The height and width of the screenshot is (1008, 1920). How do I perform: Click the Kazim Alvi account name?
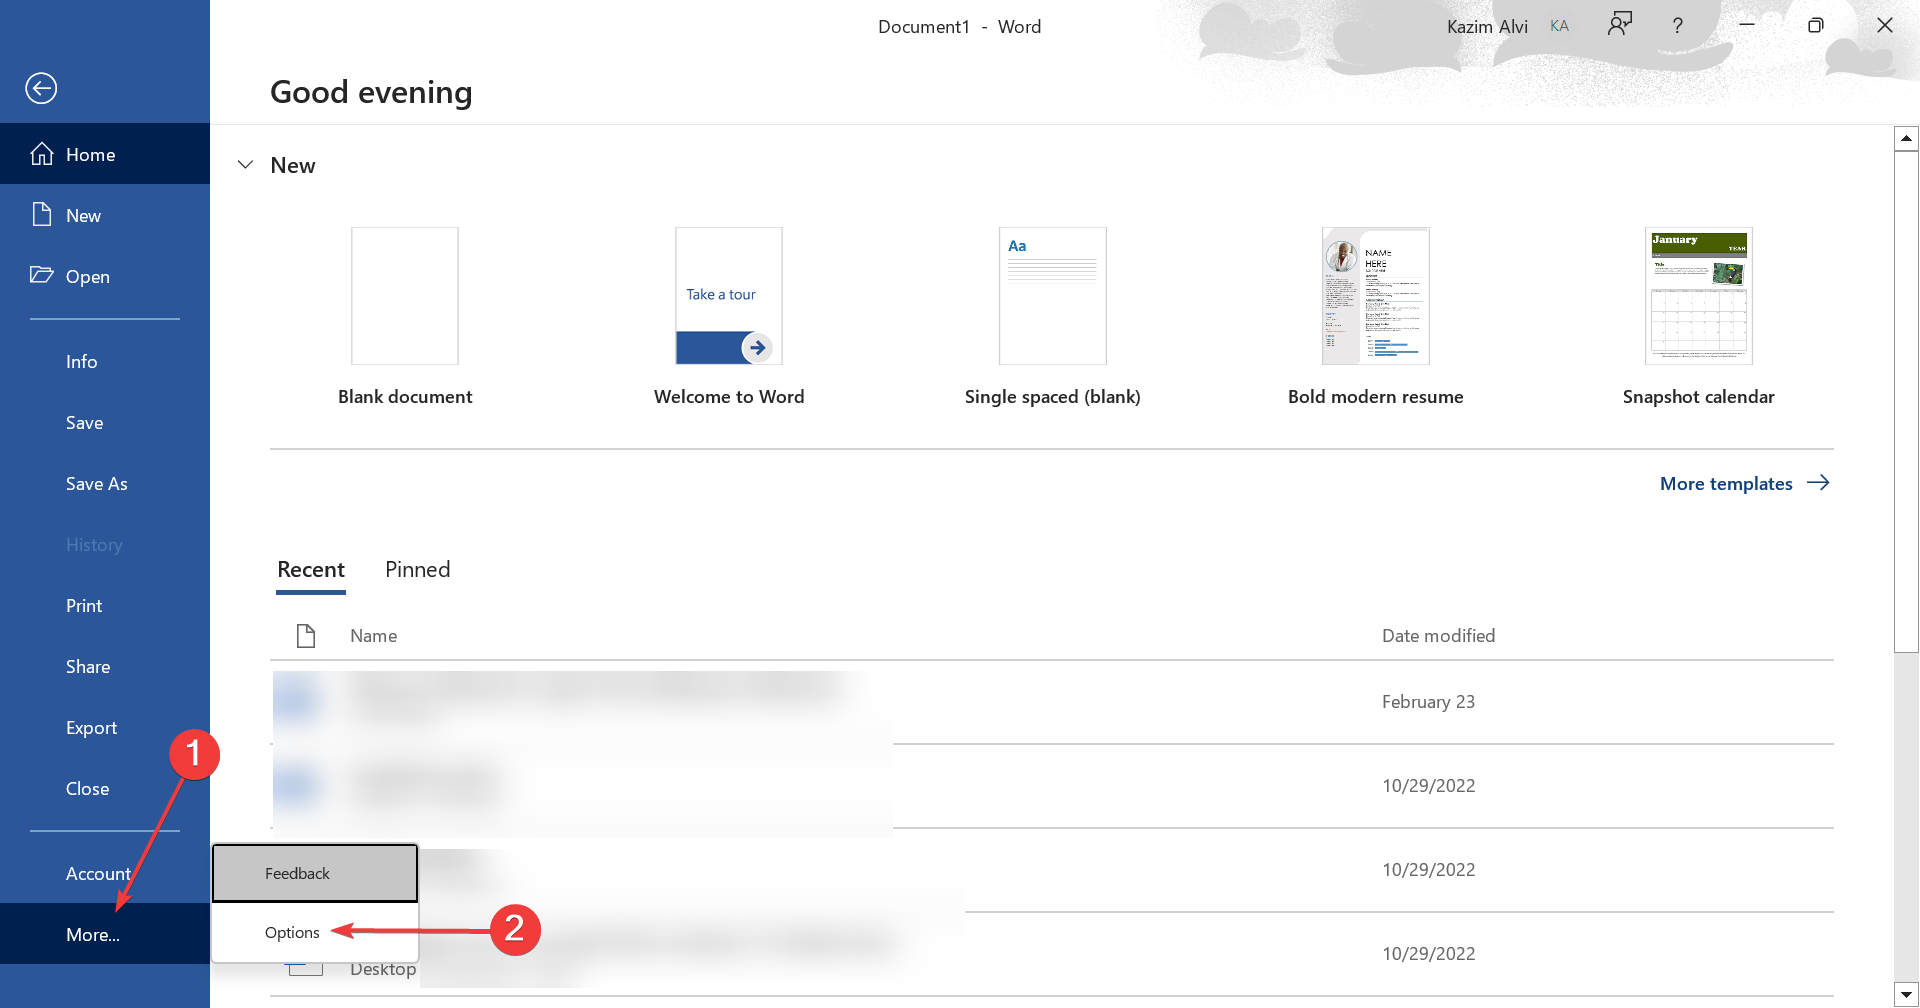tap(1487, 27)
